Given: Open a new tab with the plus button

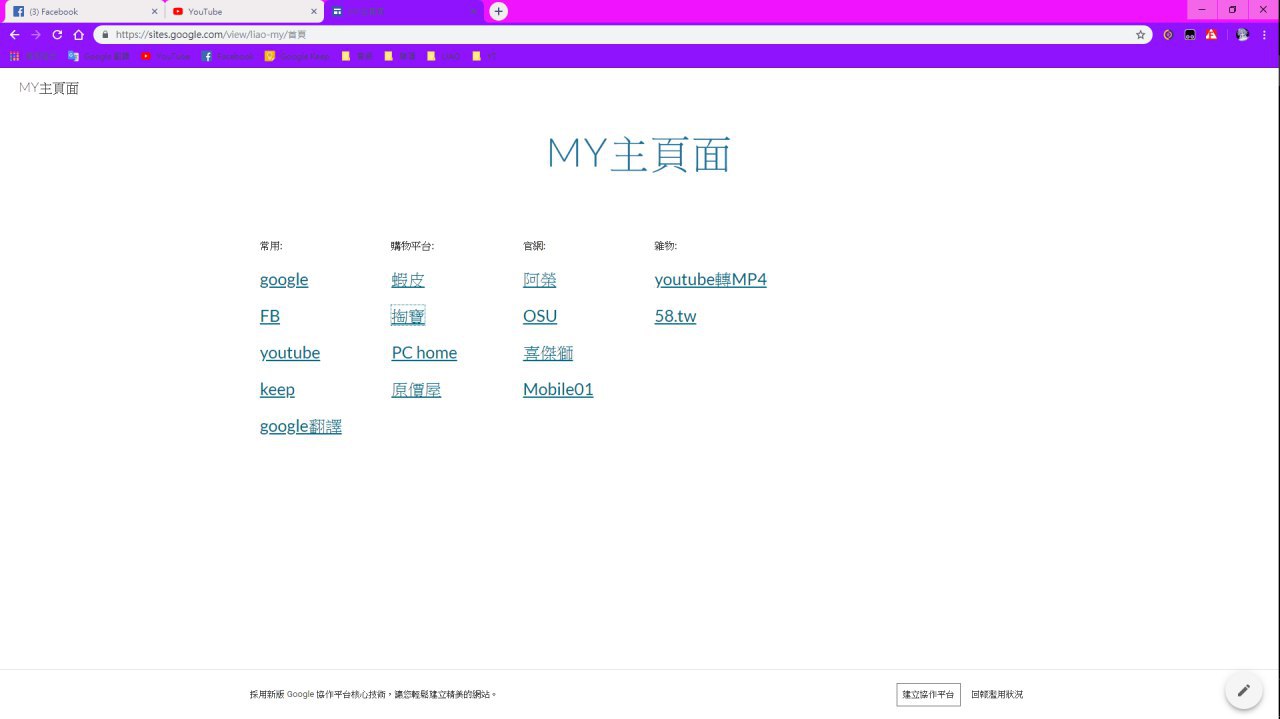Looking at the screenshot, I should [498, 11].
